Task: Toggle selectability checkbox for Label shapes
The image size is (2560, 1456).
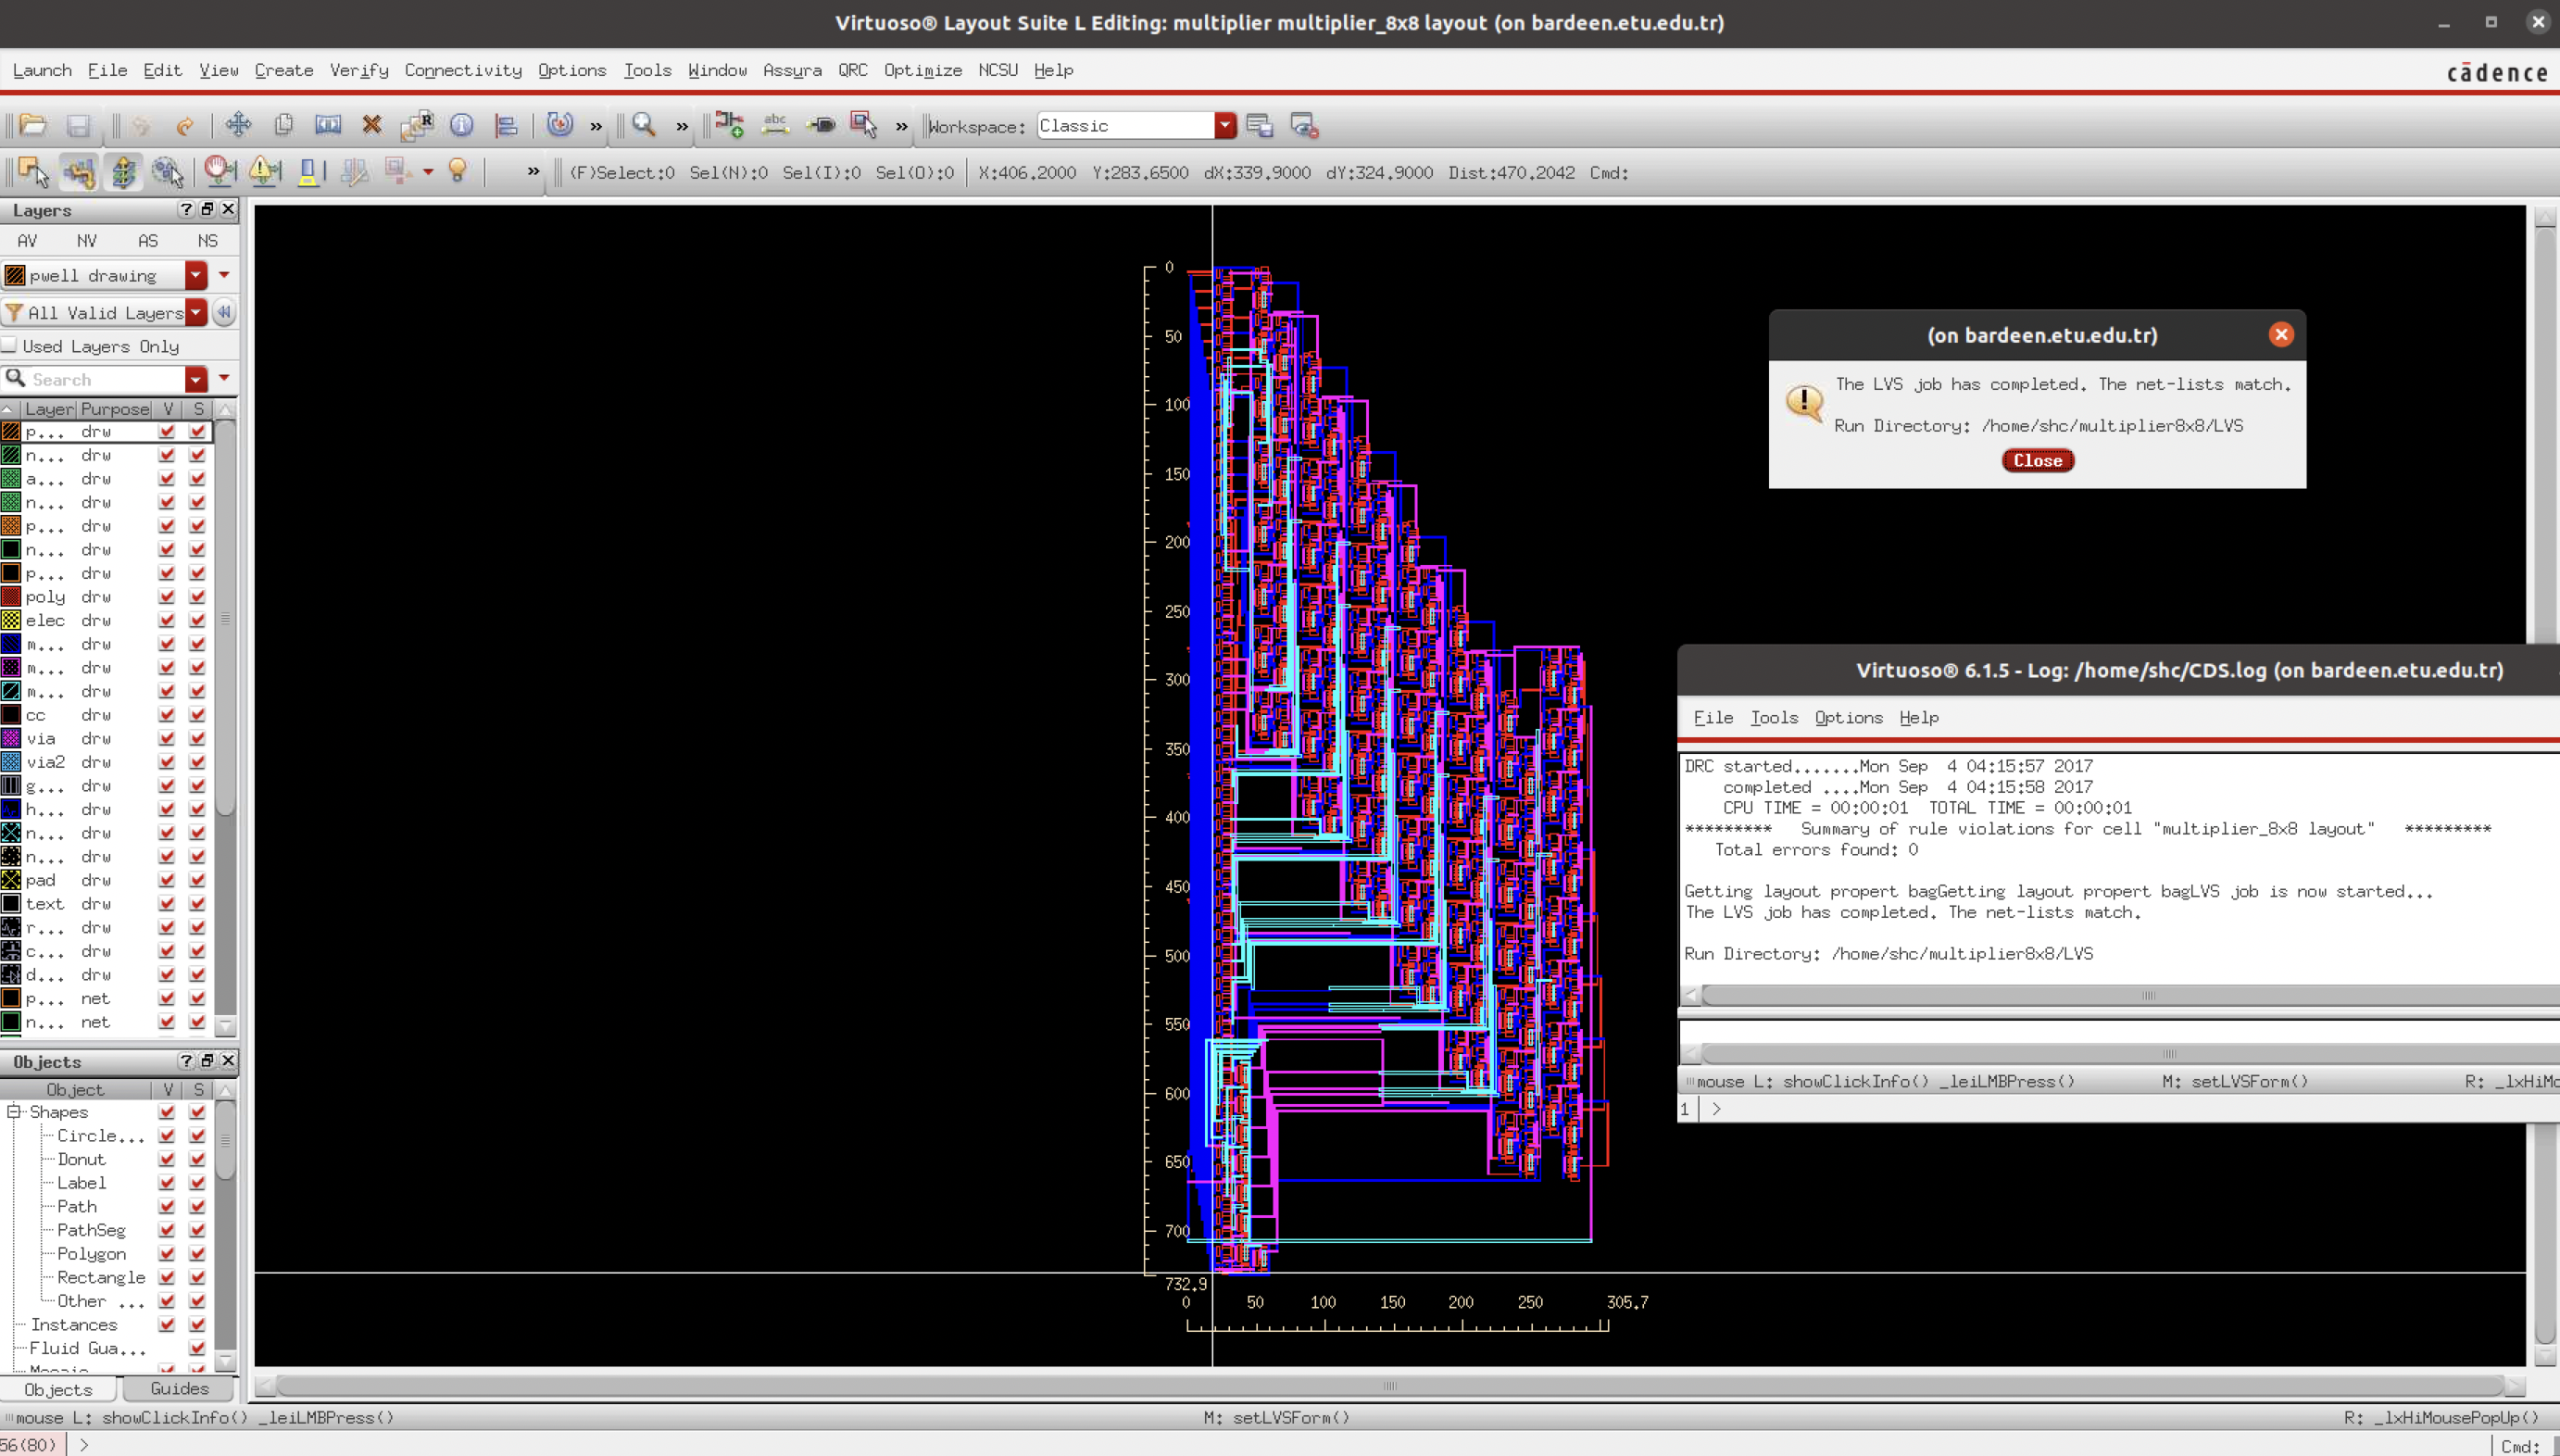Action: pos(197,1183)
